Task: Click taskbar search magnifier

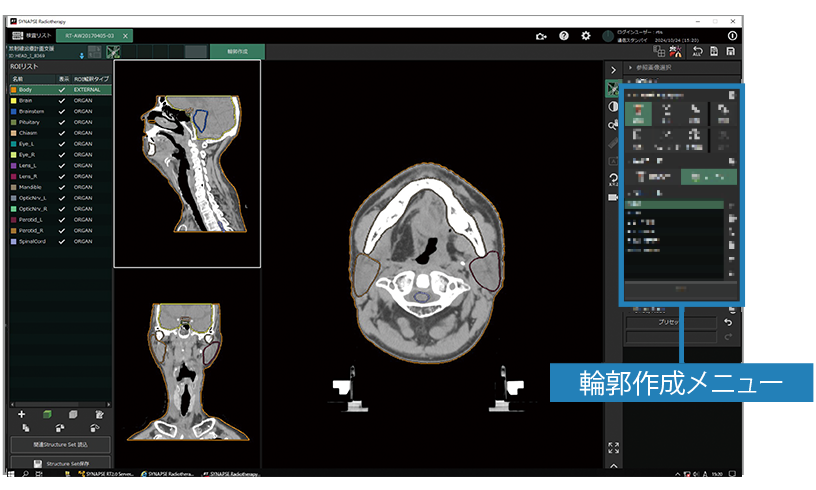Action: pyautogui.click(x=25, y=474)
